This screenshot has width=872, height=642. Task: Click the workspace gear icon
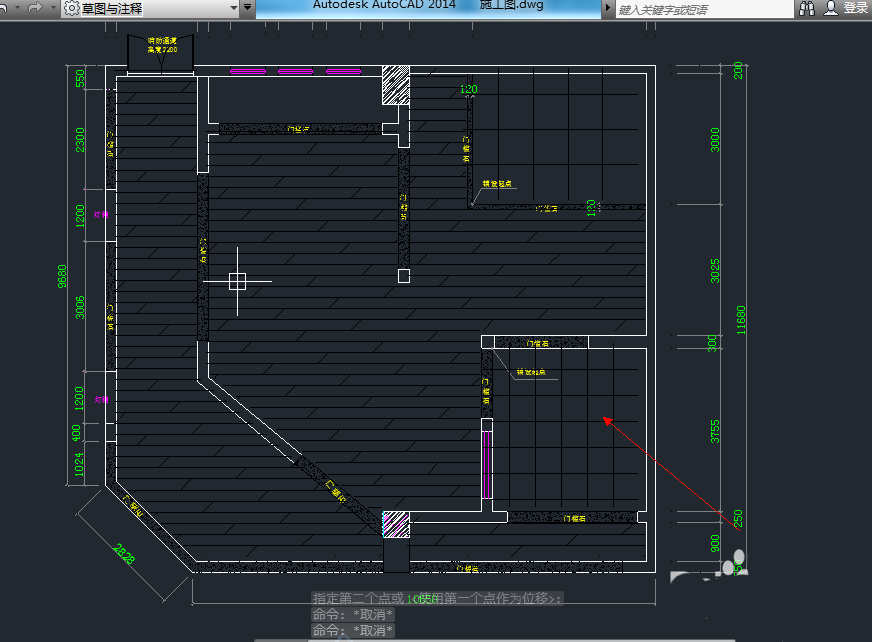click(71, 8)
